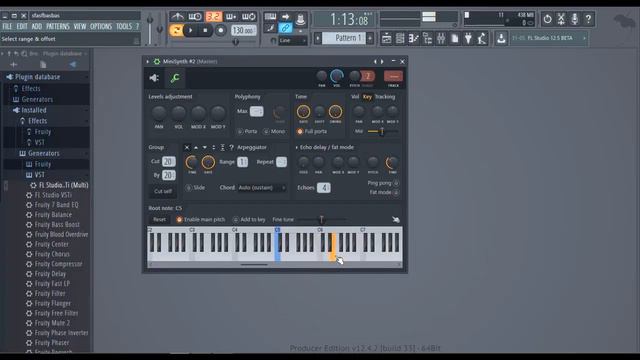Open the playlist view icon

pos(386,39)
